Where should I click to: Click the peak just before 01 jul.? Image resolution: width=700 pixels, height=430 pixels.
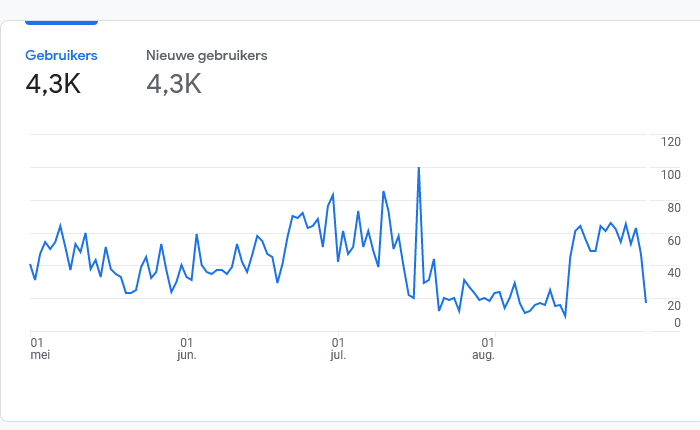pyautogui.click(x=333, y=194)
